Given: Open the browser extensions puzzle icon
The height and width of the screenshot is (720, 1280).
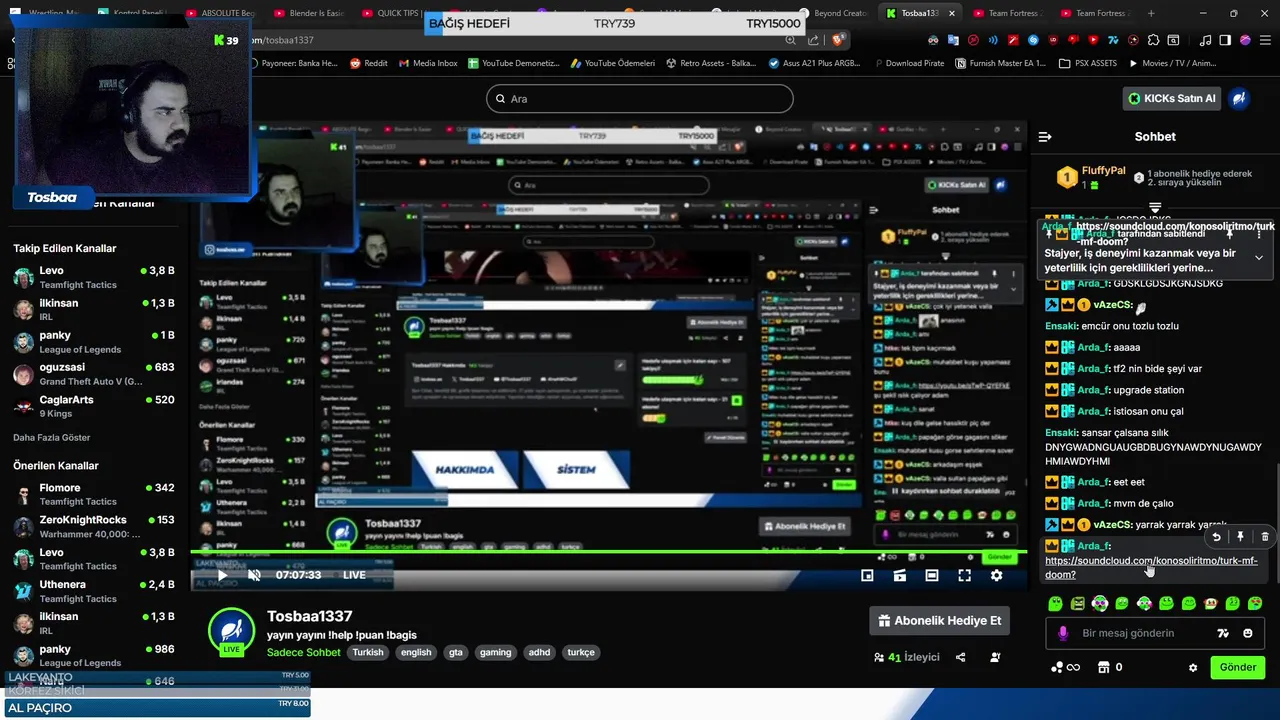Looking at the screenshot, I should click(1154, 40).
